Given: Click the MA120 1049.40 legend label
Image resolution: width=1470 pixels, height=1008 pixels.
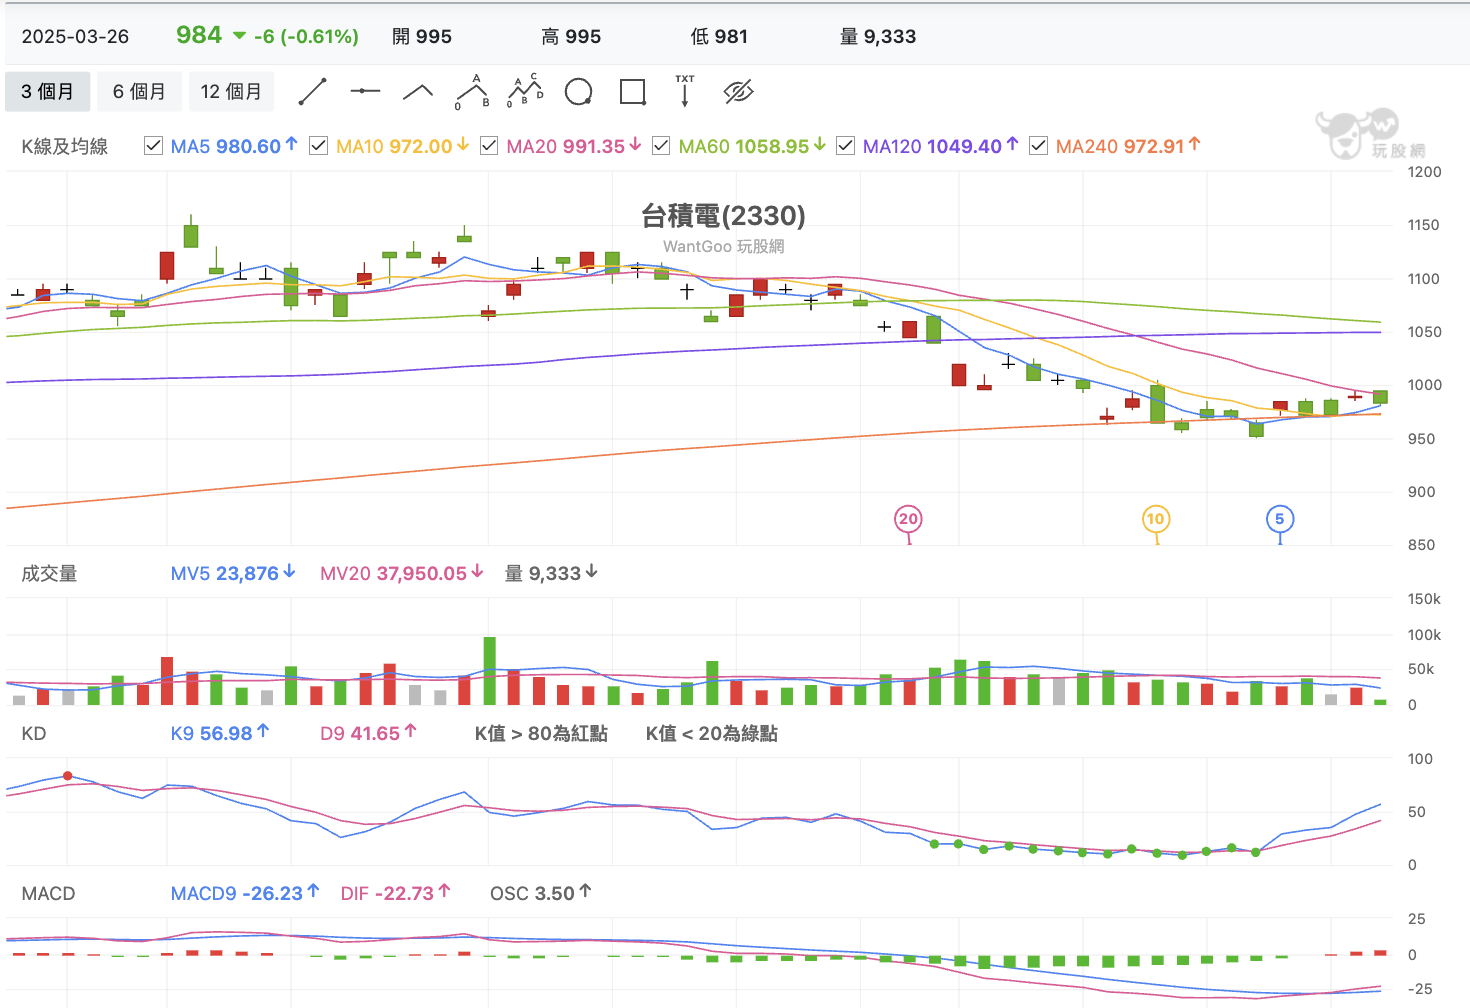Looking at the screenshot, I should point(932,146).
